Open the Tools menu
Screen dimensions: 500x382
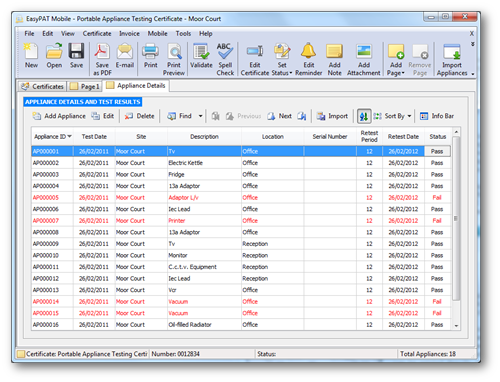click(x=183, y=34)
